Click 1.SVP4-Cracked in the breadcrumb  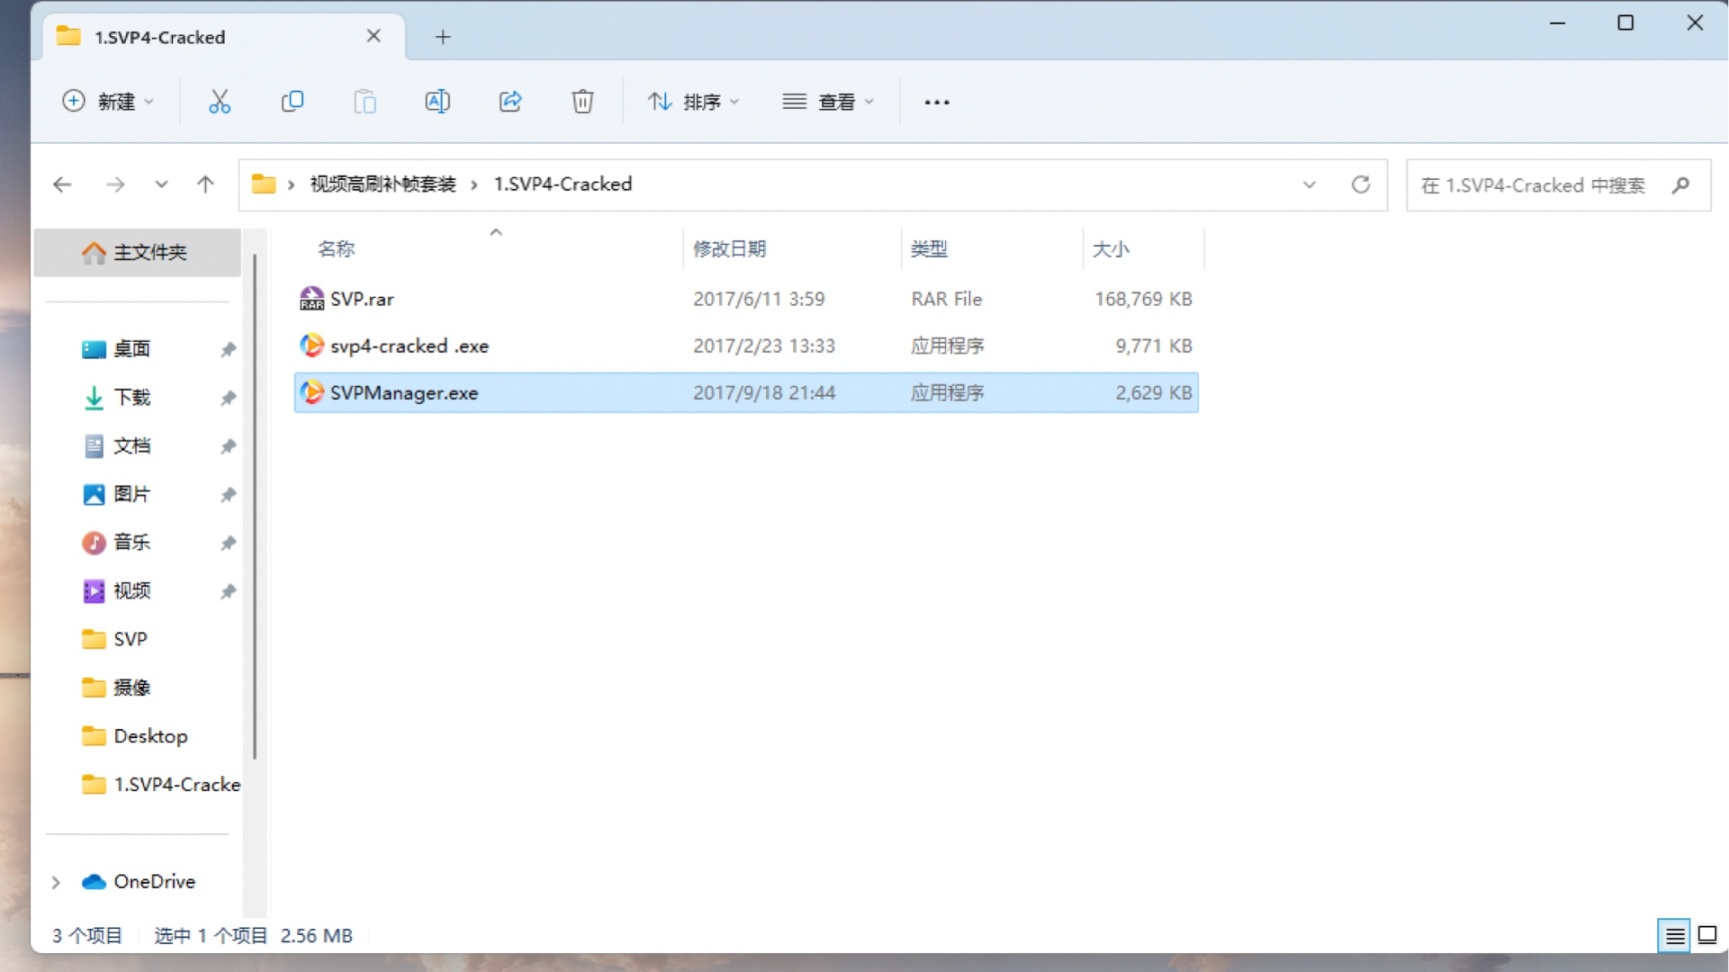[563, 184]
